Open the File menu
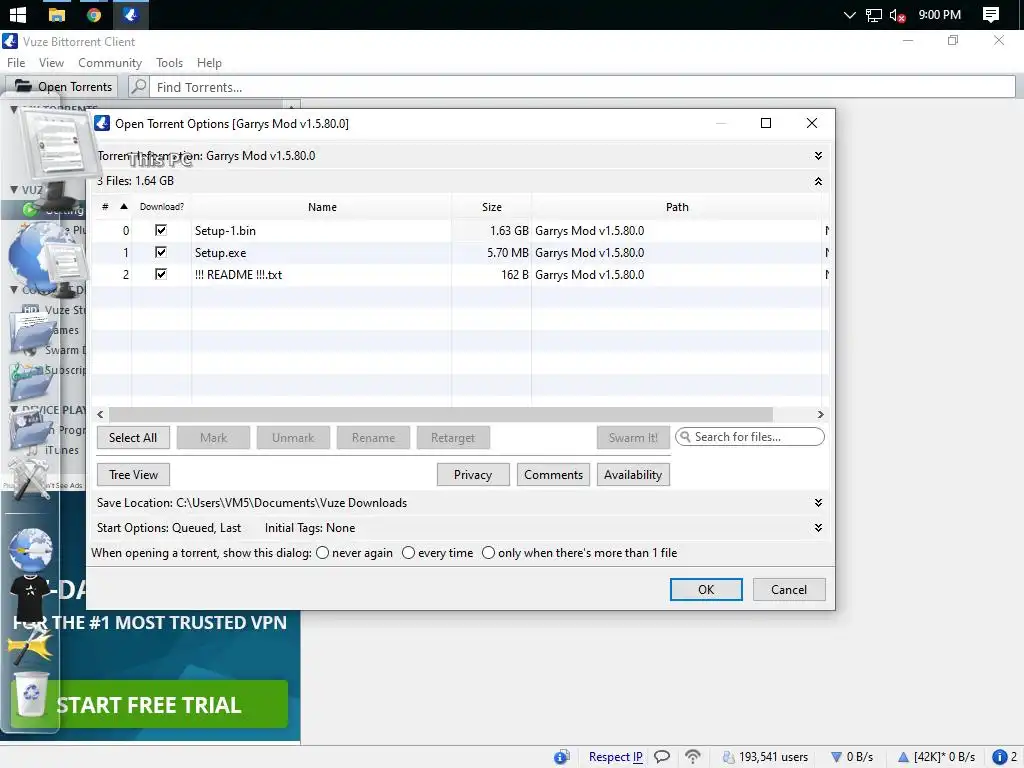 [16, 63]
